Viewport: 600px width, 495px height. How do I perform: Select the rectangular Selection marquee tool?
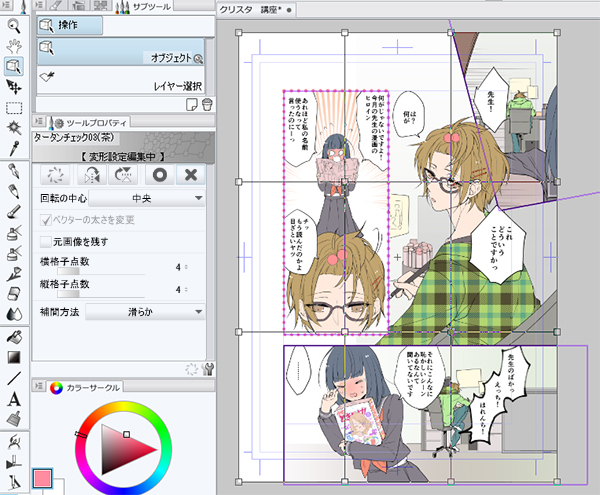click(x=14, y=108)
